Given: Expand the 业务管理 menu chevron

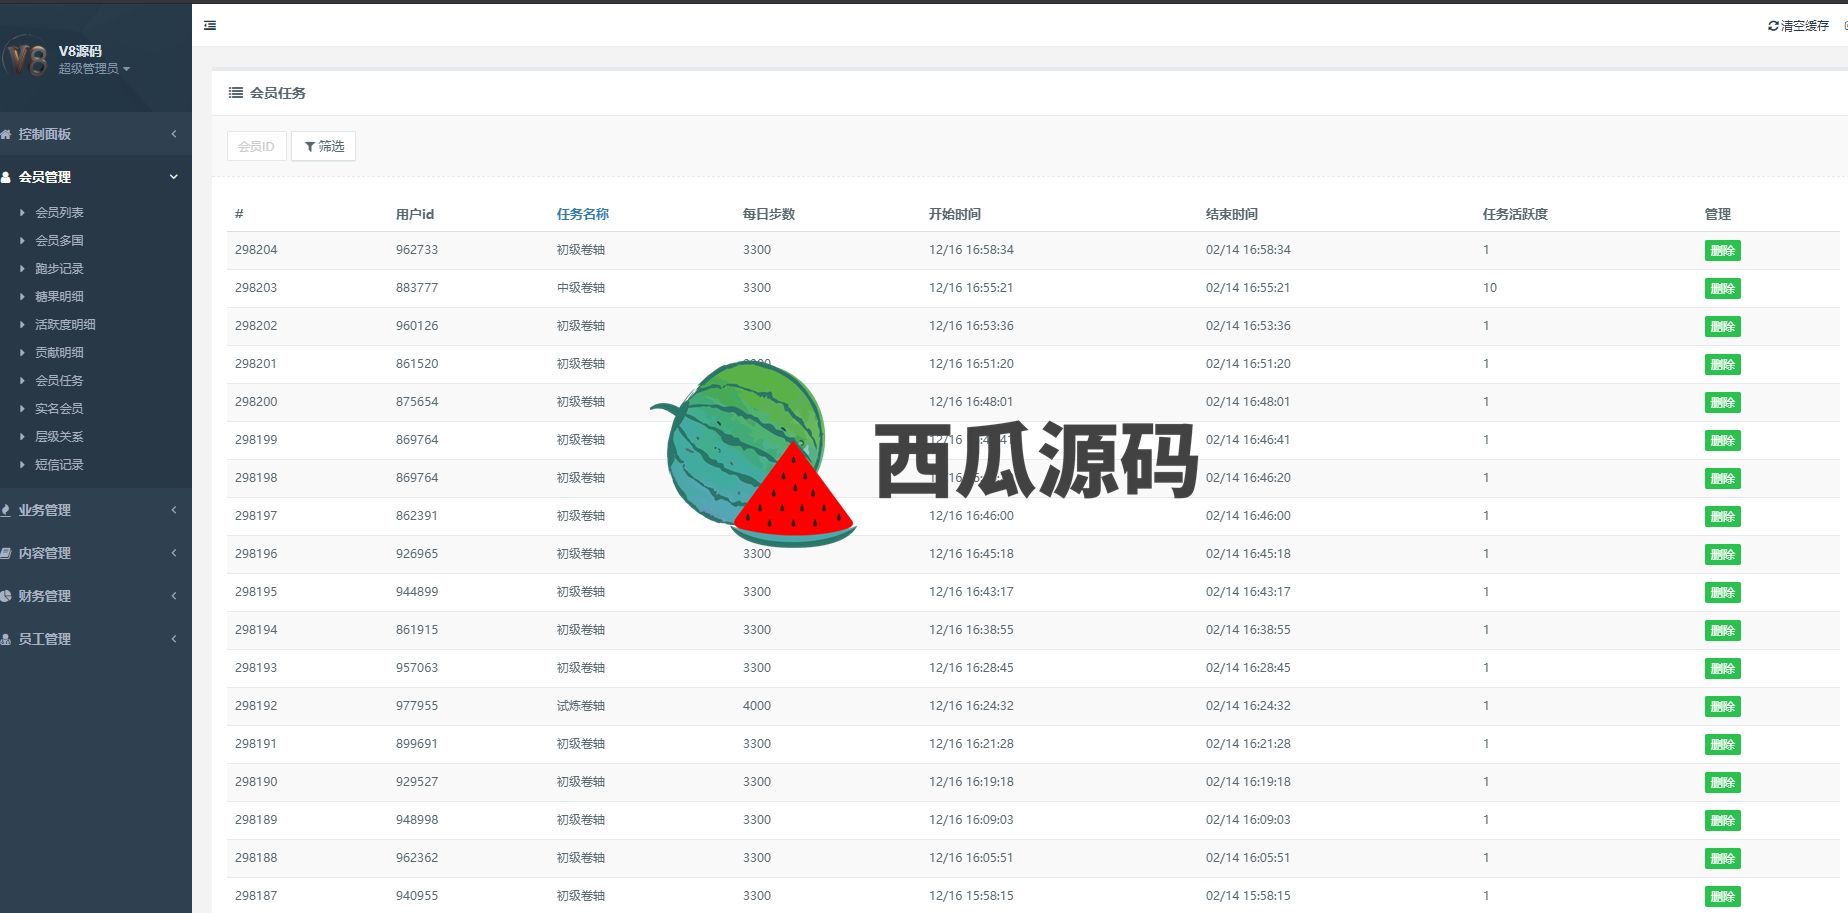Looking at the screenshot, I should tap(174, 510).
